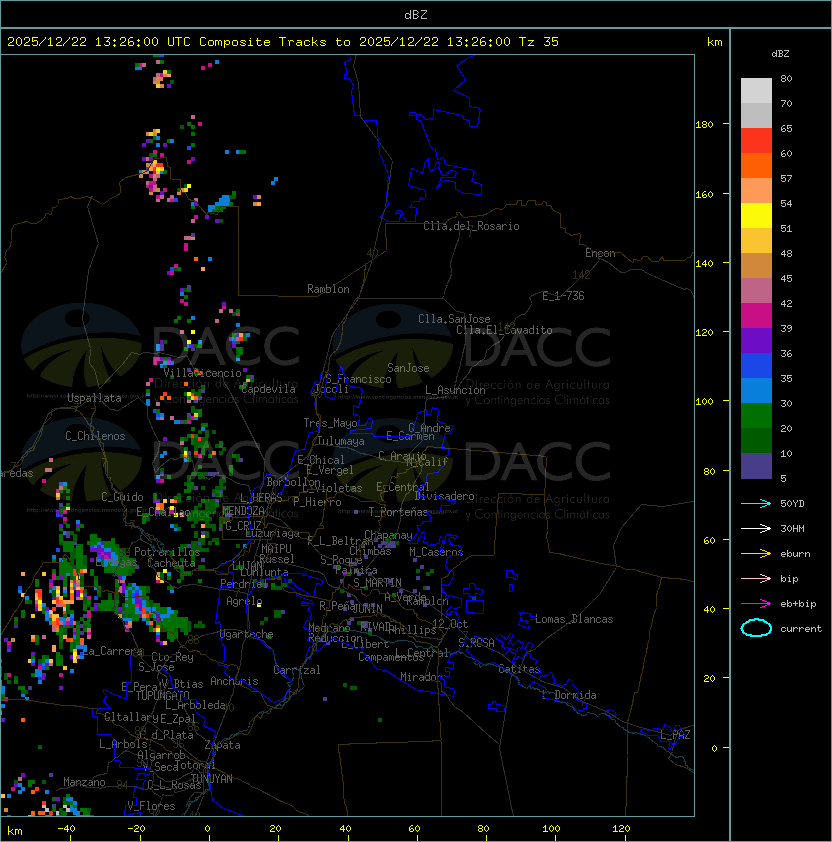832x842 pixels.
Task: Click the yellow eburn arrow in legend
Action: point(756,554)
